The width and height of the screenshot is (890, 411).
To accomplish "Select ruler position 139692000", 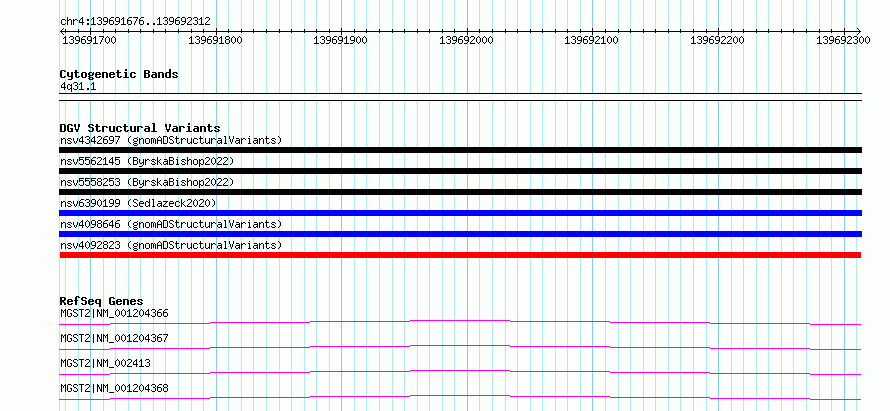I will pyautogui.click(x=467, y=40).
